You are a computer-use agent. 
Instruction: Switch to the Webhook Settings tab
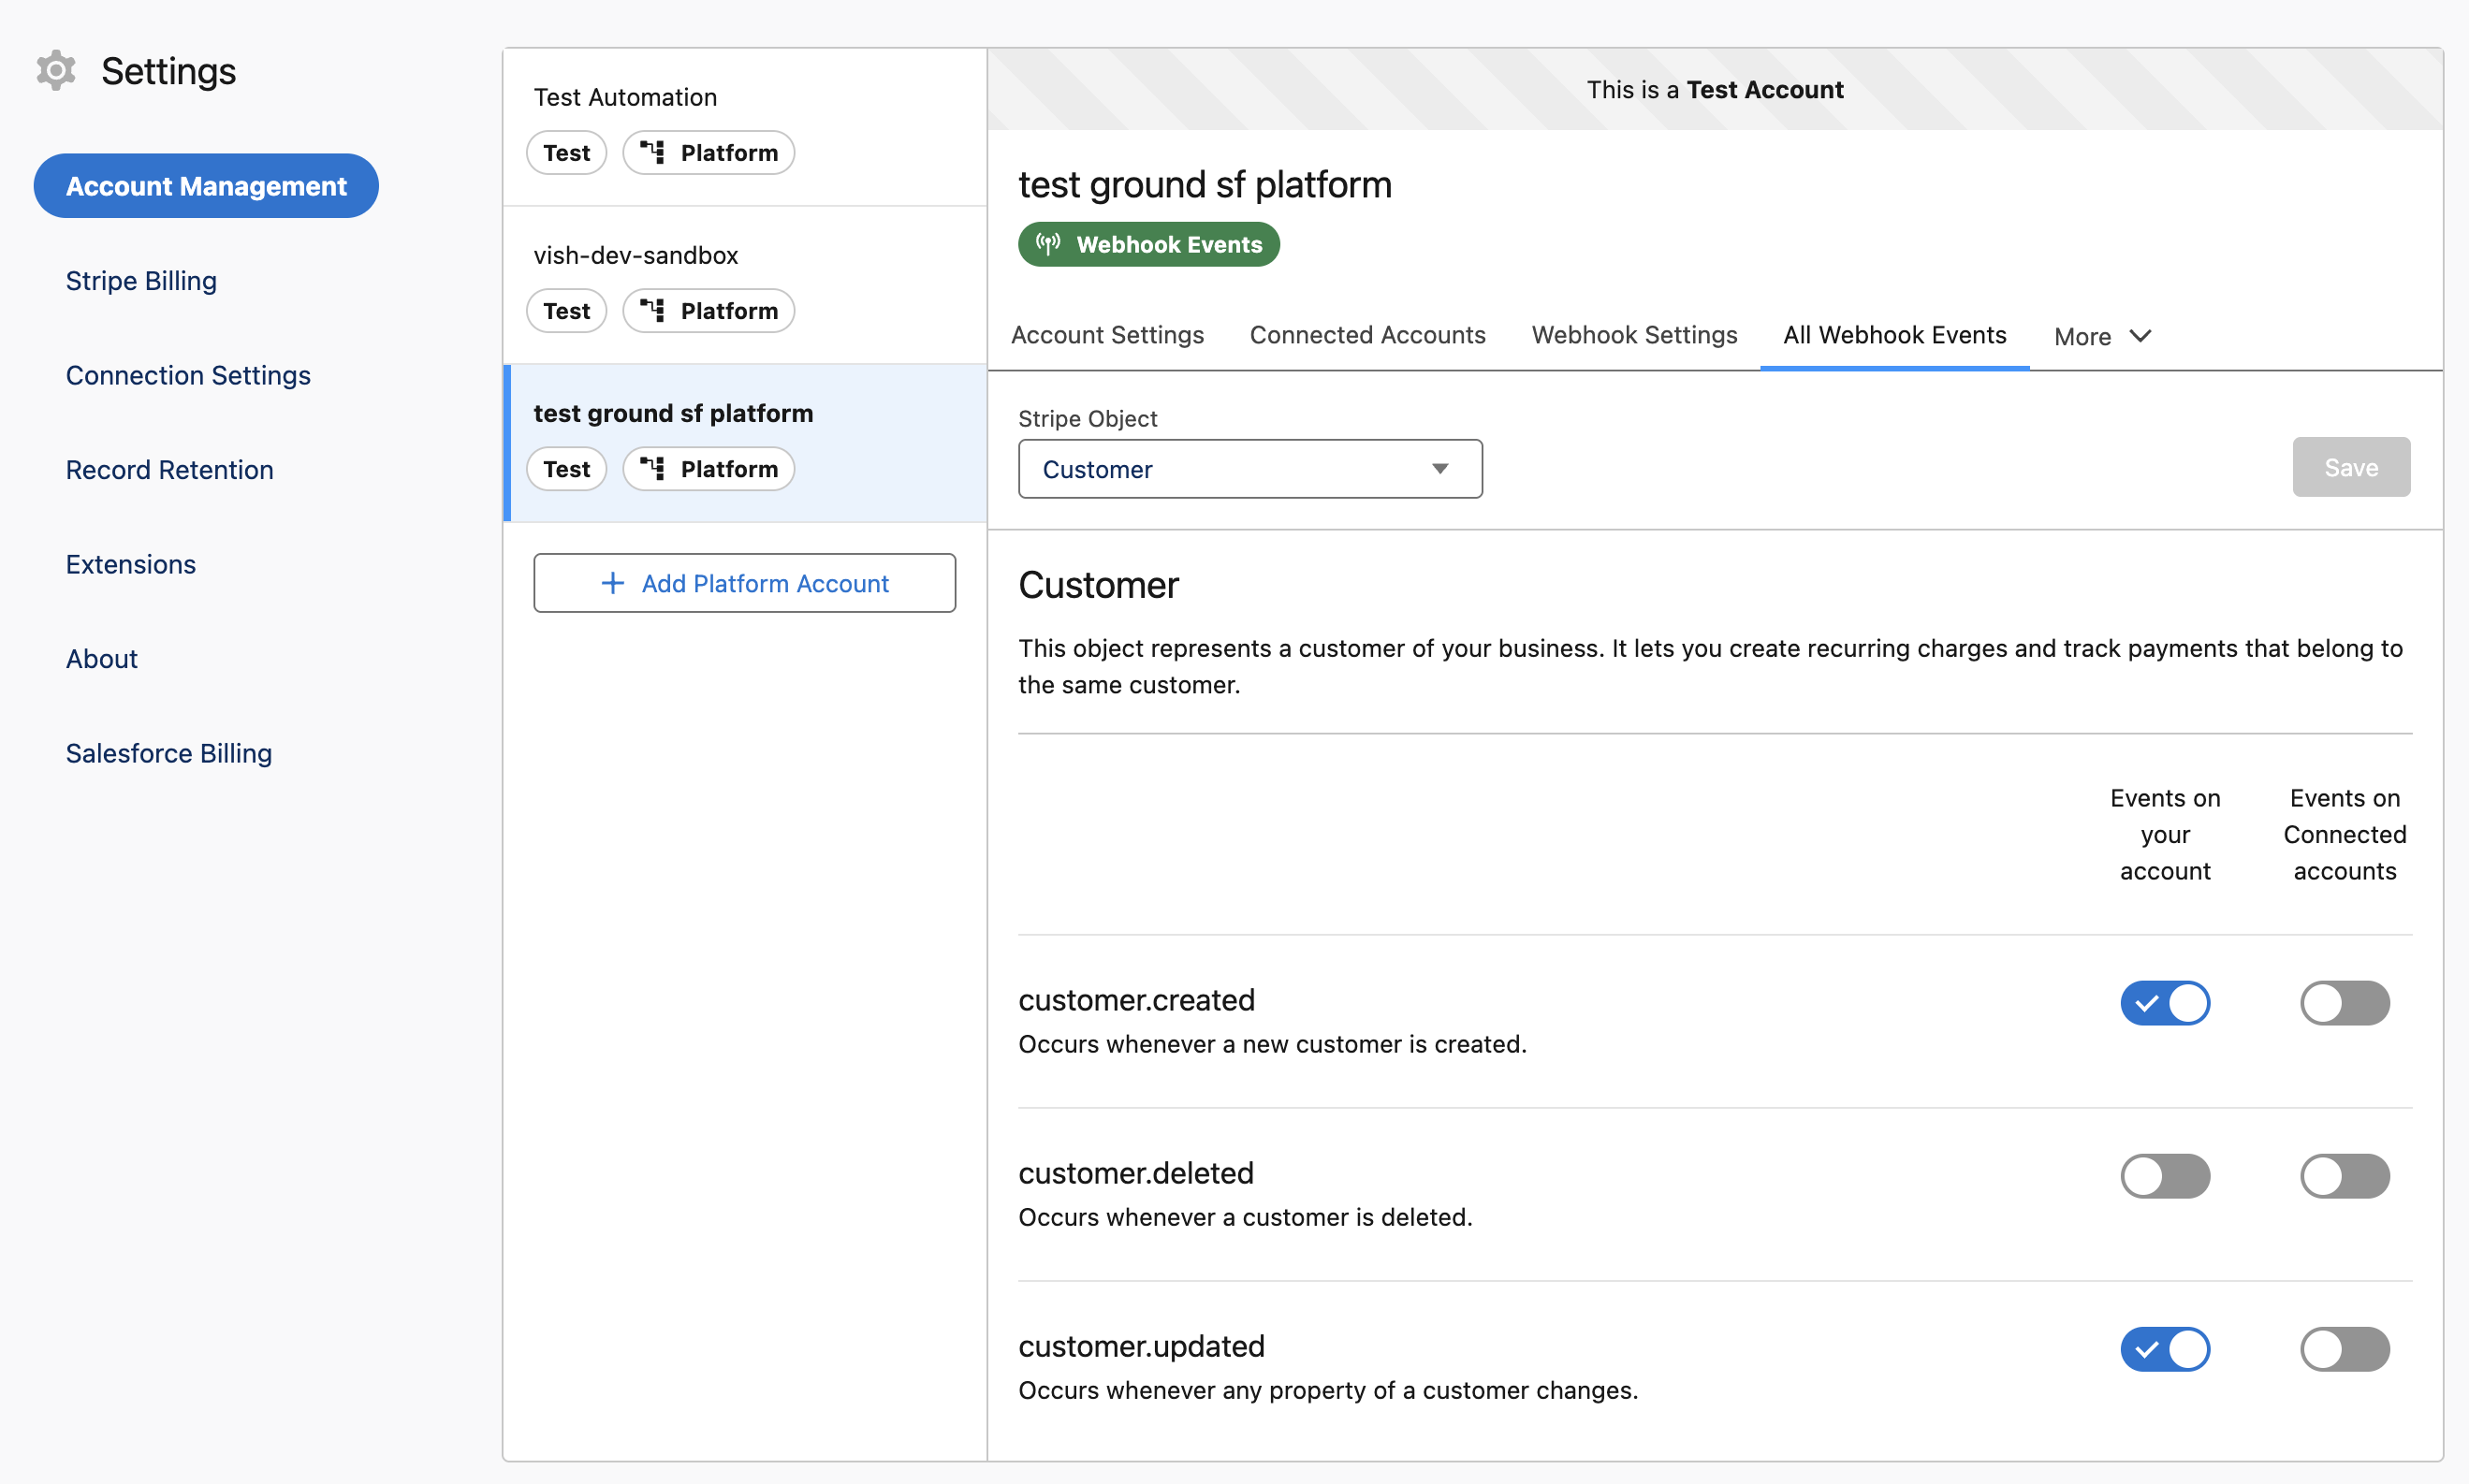(x=1633, y=335)
